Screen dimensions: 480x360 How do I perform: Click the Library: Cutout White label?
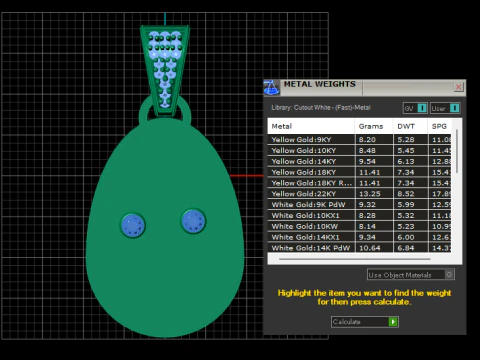click(321, 108)
